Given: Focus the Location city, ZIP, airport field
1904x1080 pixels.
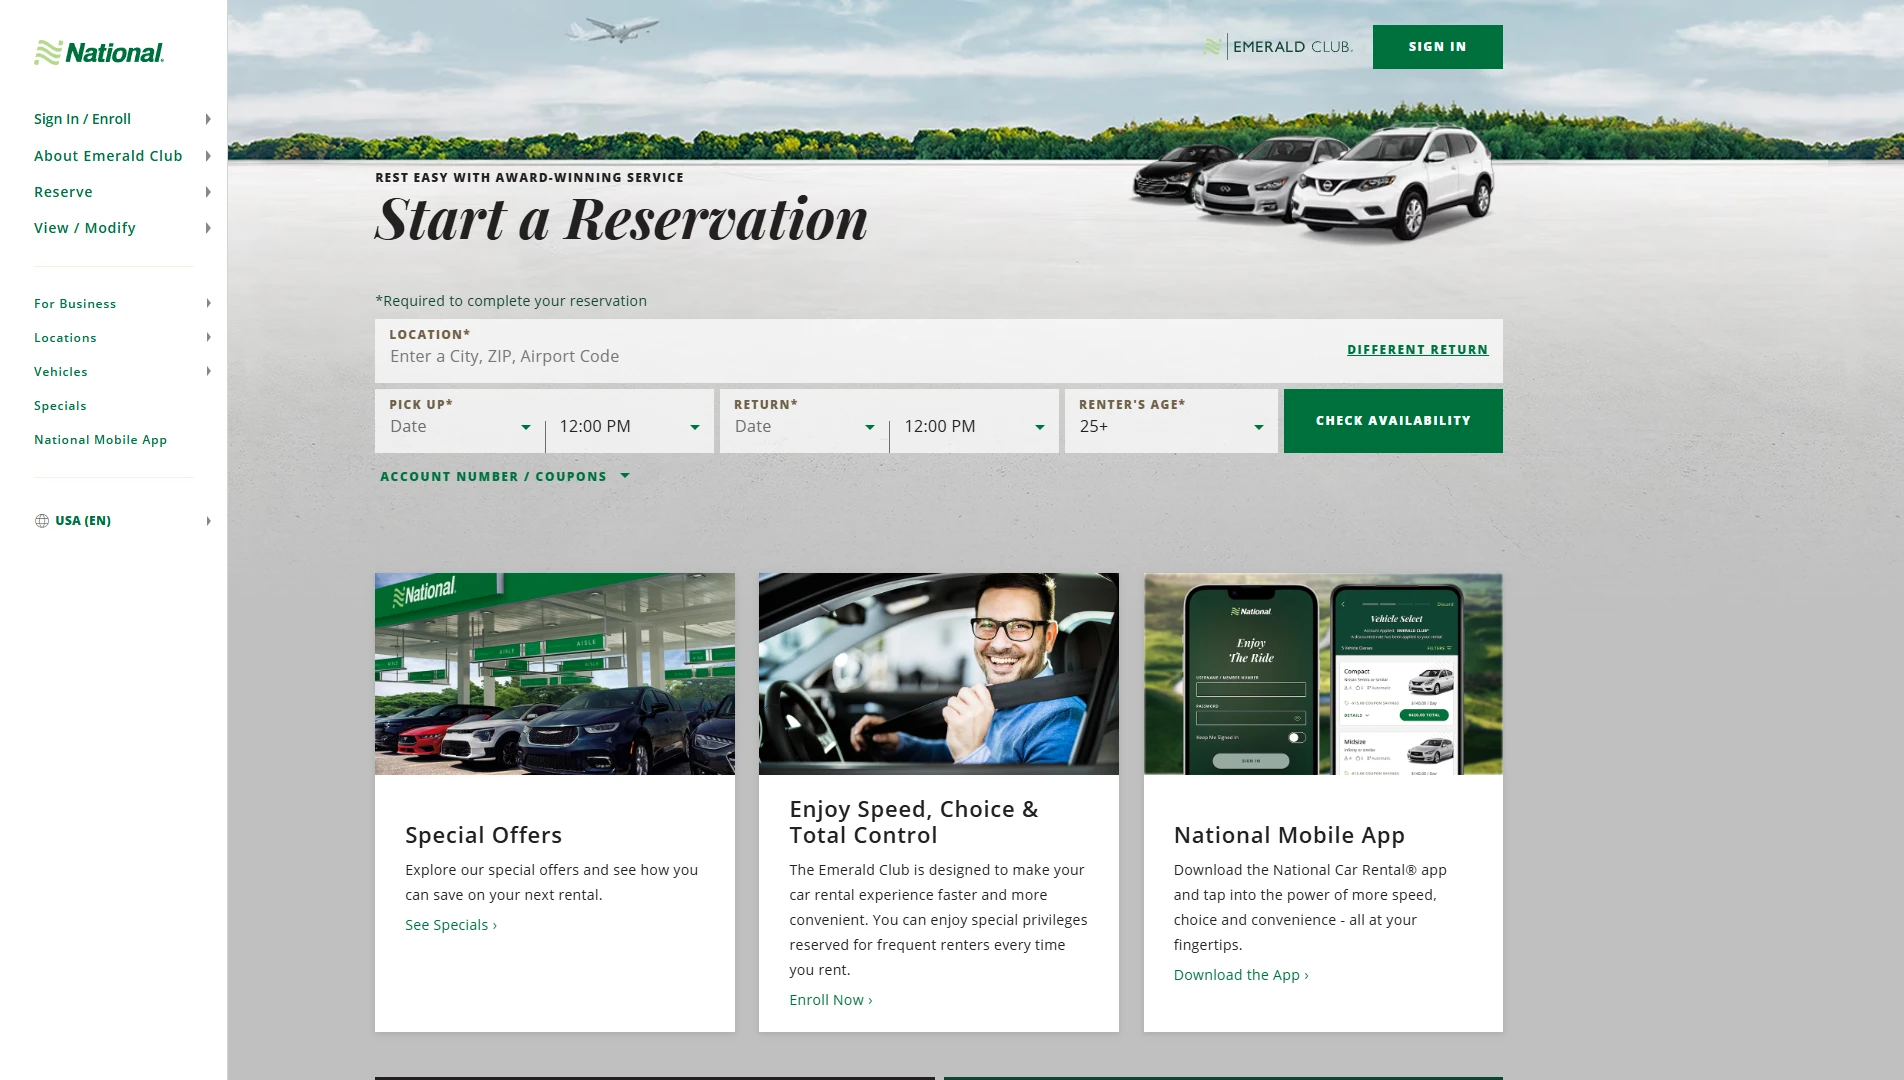Looking at the screenshot, I should (x=860, y=356).
